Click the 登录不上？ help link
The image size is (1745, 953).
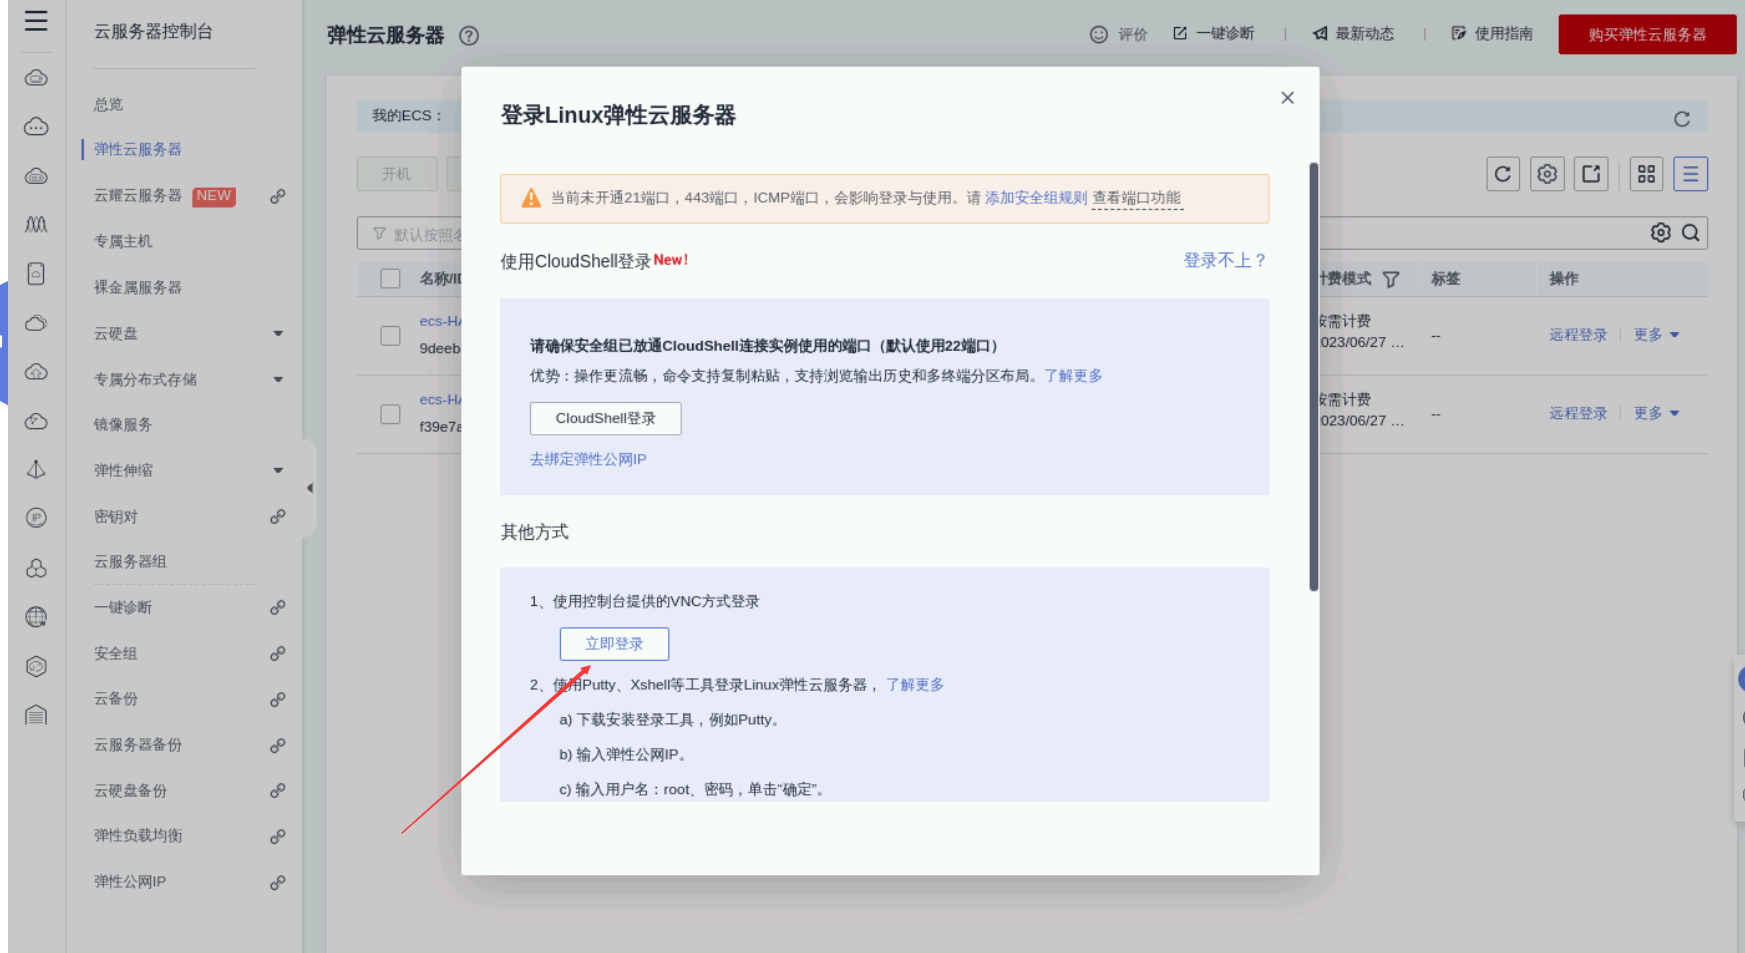(x=1226, y=261)
